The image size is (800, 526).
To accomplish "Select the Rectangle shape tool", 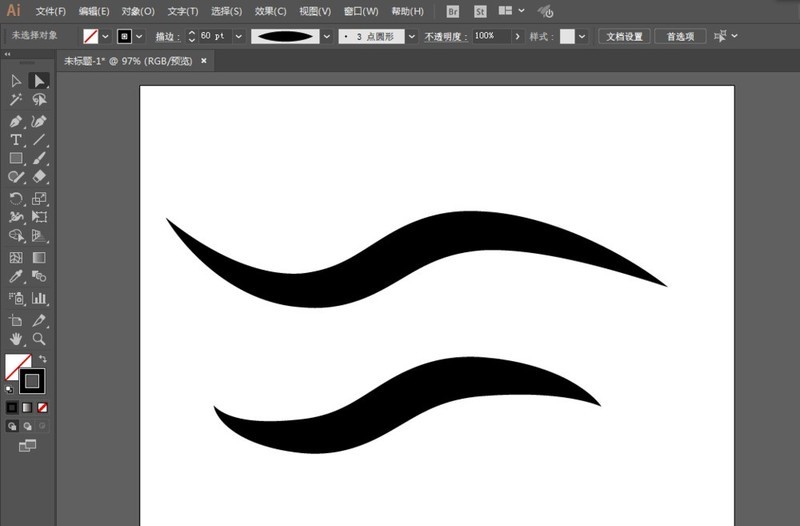I will click(x=16, y=158).
